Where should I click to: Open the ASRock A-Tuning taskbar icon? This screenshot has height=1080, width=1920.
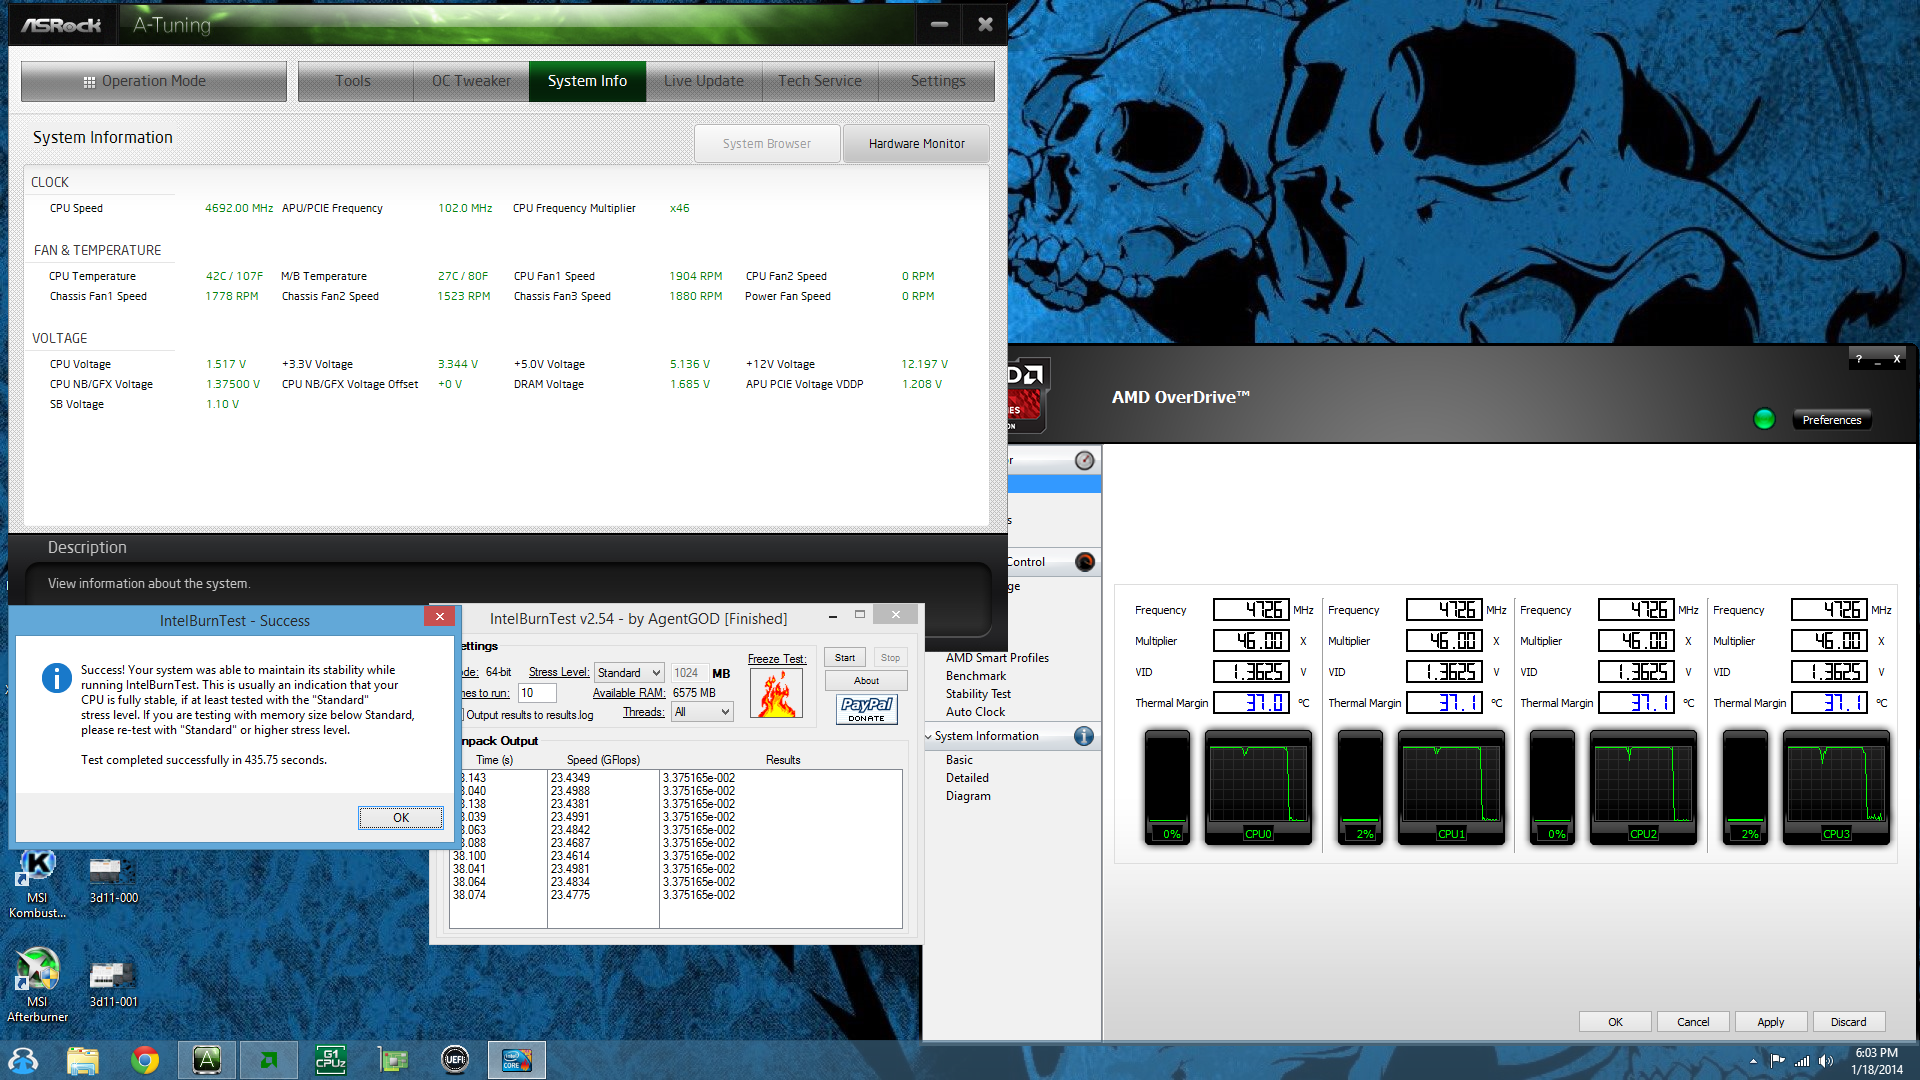[x=207, y=1060]
